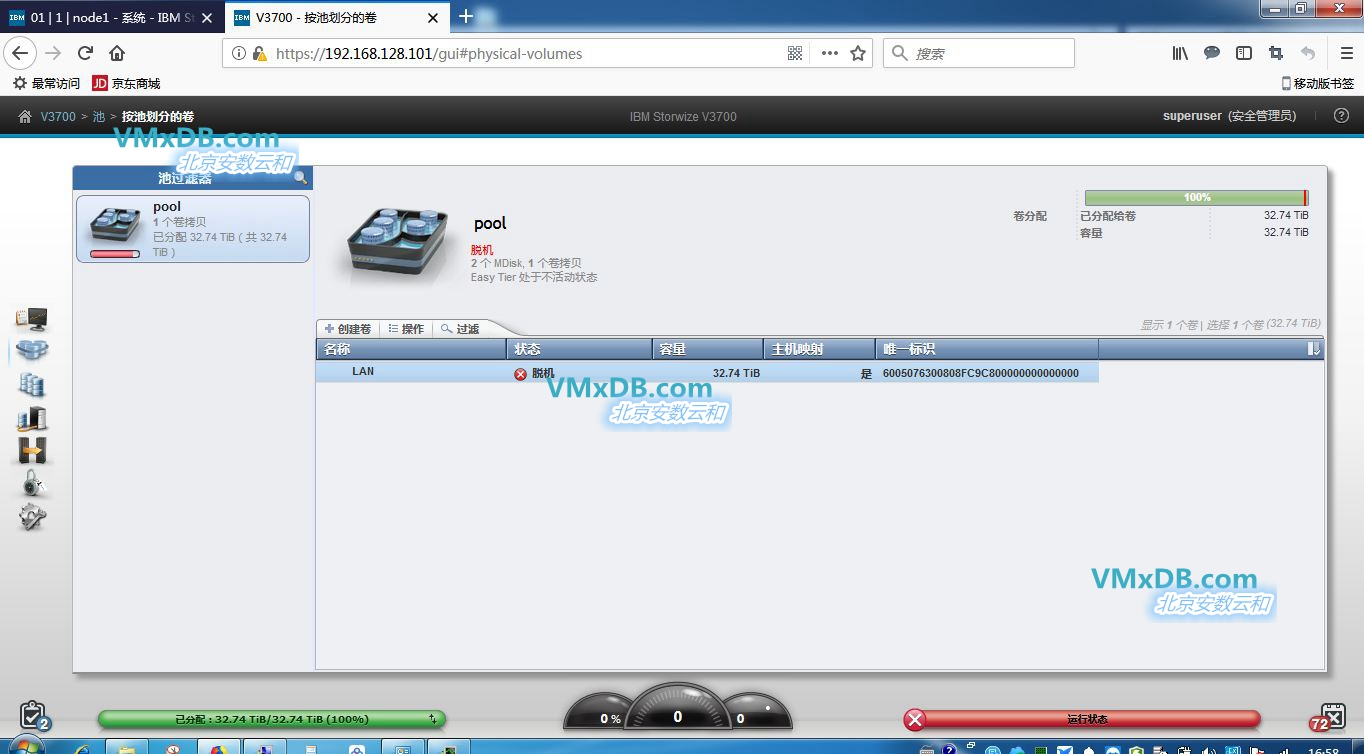1364x754 pixels.
Task: Open the help question mark icon
Action: pyautogui.click(x=1342, y=116)
